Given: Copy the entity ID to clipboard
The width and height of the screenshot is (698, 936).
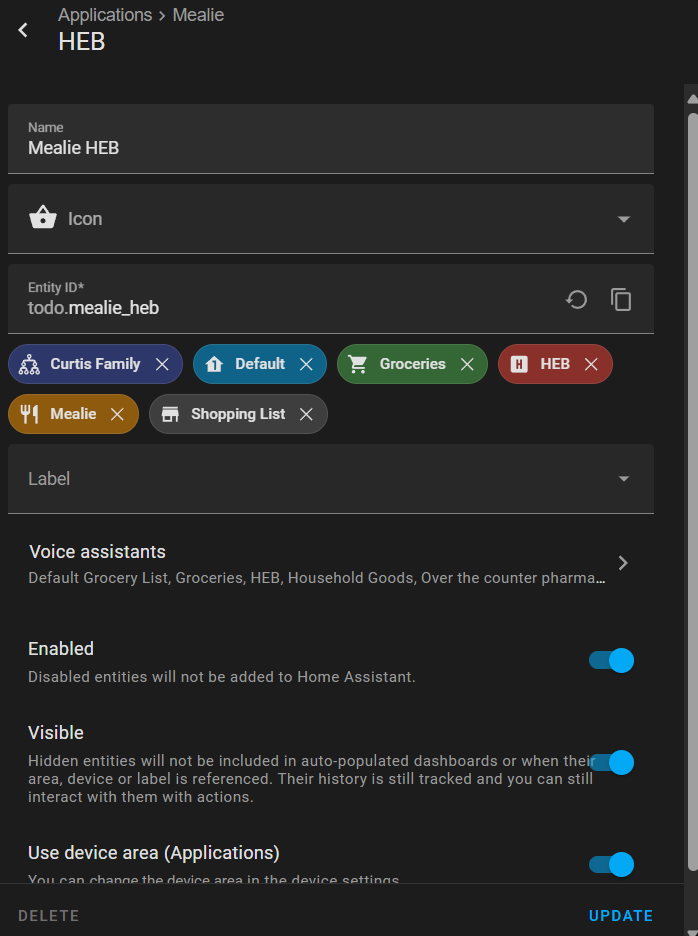Looking at the screenshot, I should (x=621, y=300).
